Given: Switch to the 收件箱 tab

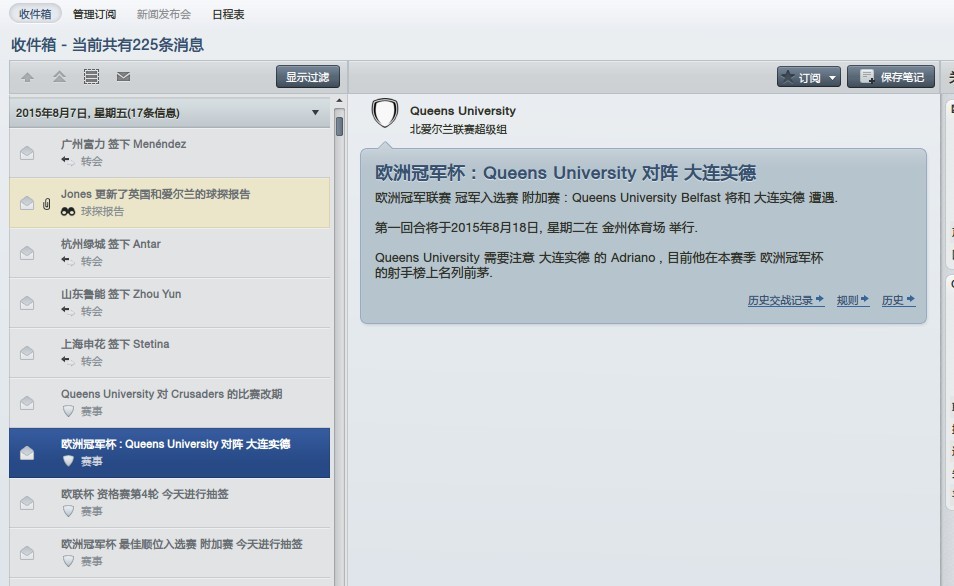Looking at the screenshot, I should tap(35, 14).
